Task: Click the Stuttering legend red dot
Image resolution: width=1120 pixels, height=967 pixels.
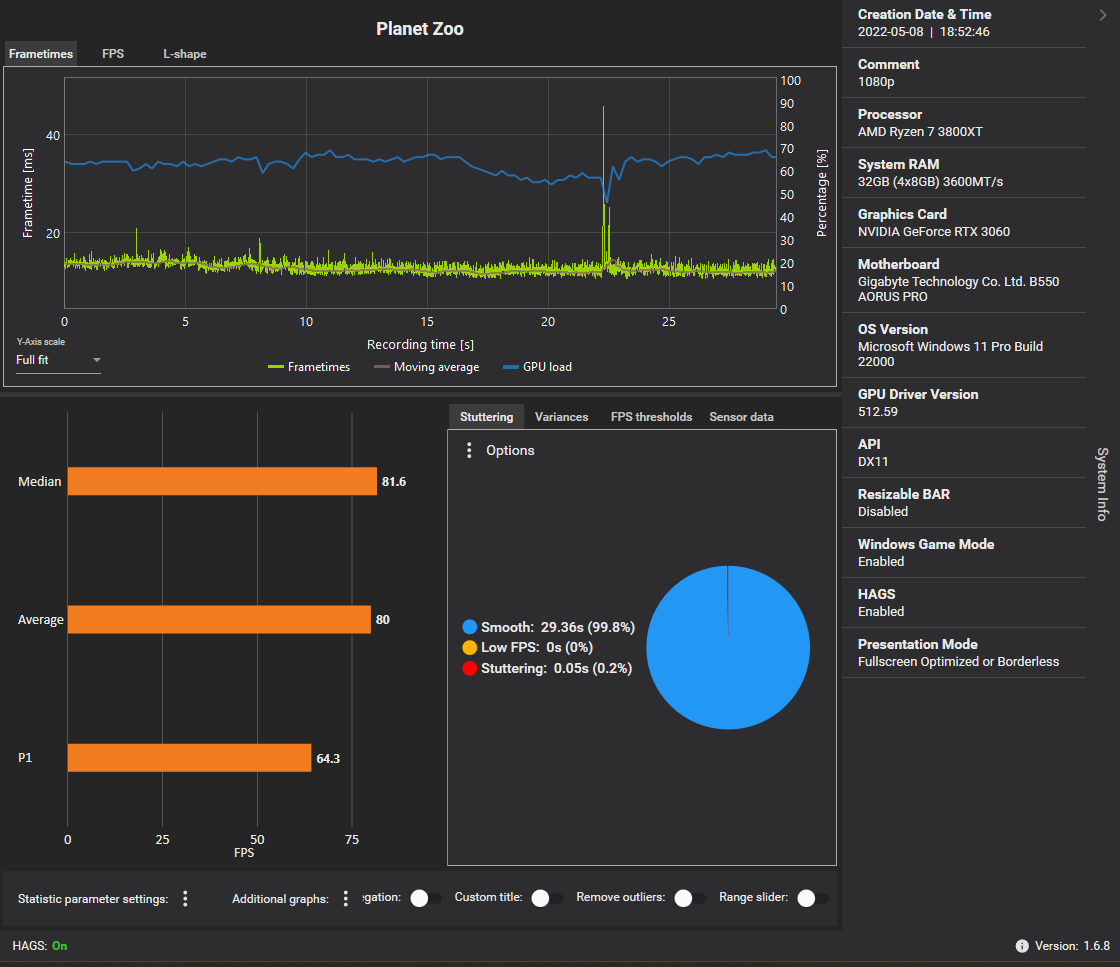Action: [x=469, y=668]
